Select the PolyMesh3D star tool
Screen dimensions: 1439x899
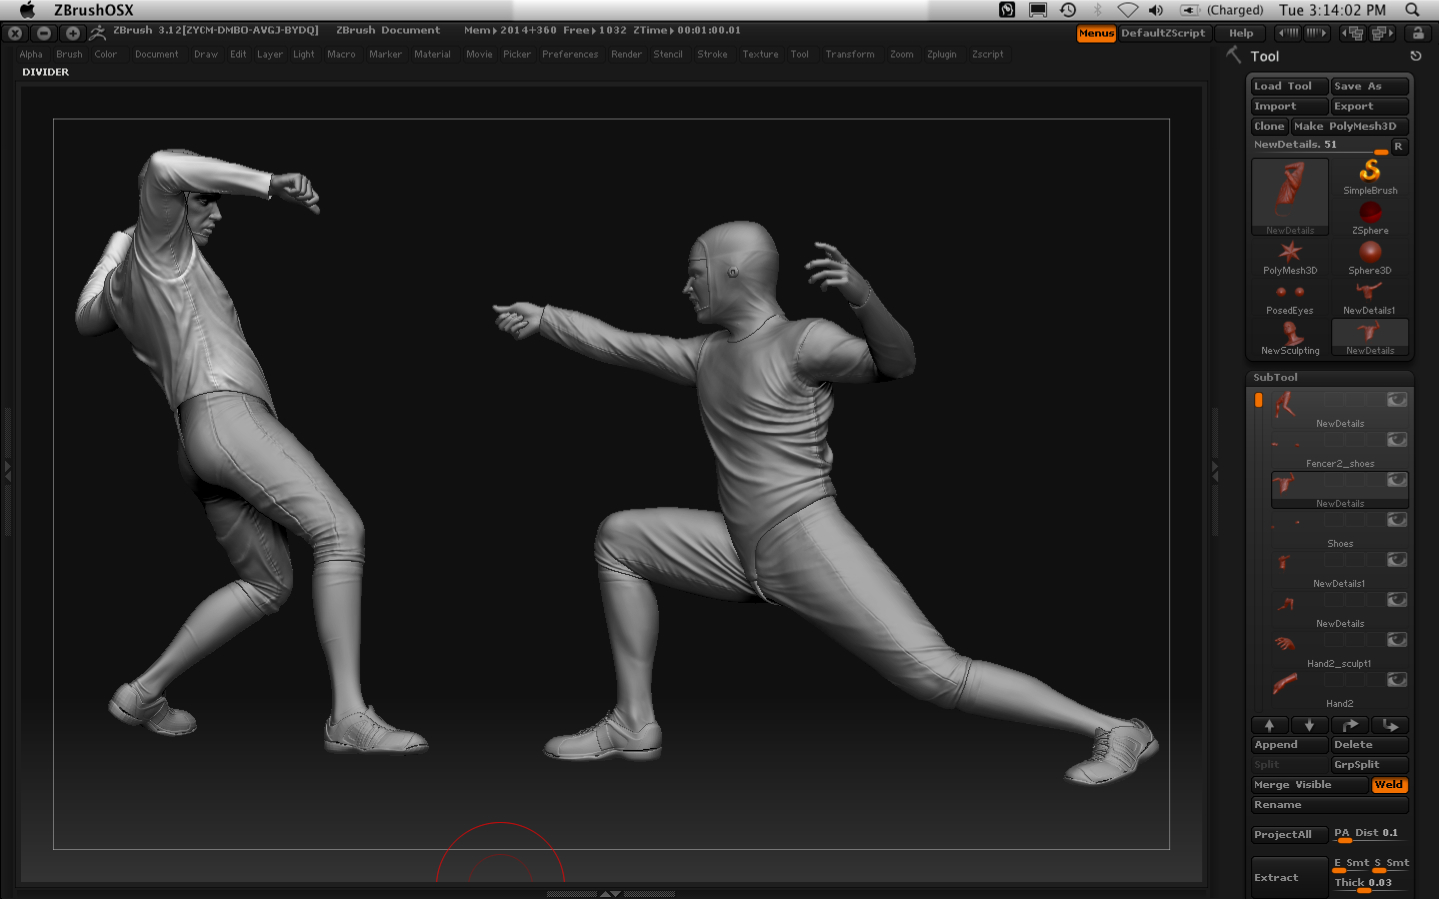pyautogui.click(x=1290, y=257)
